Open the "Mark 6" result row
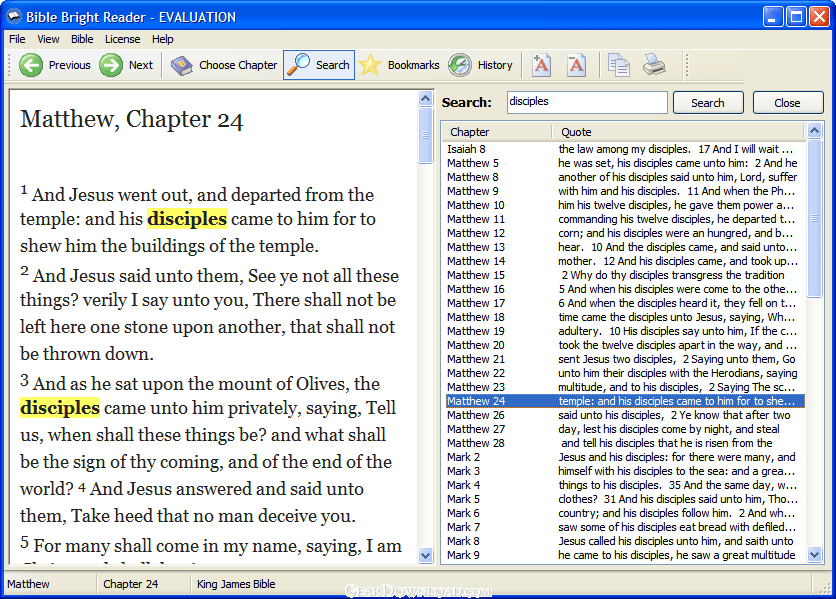 [x=625, y=513]
